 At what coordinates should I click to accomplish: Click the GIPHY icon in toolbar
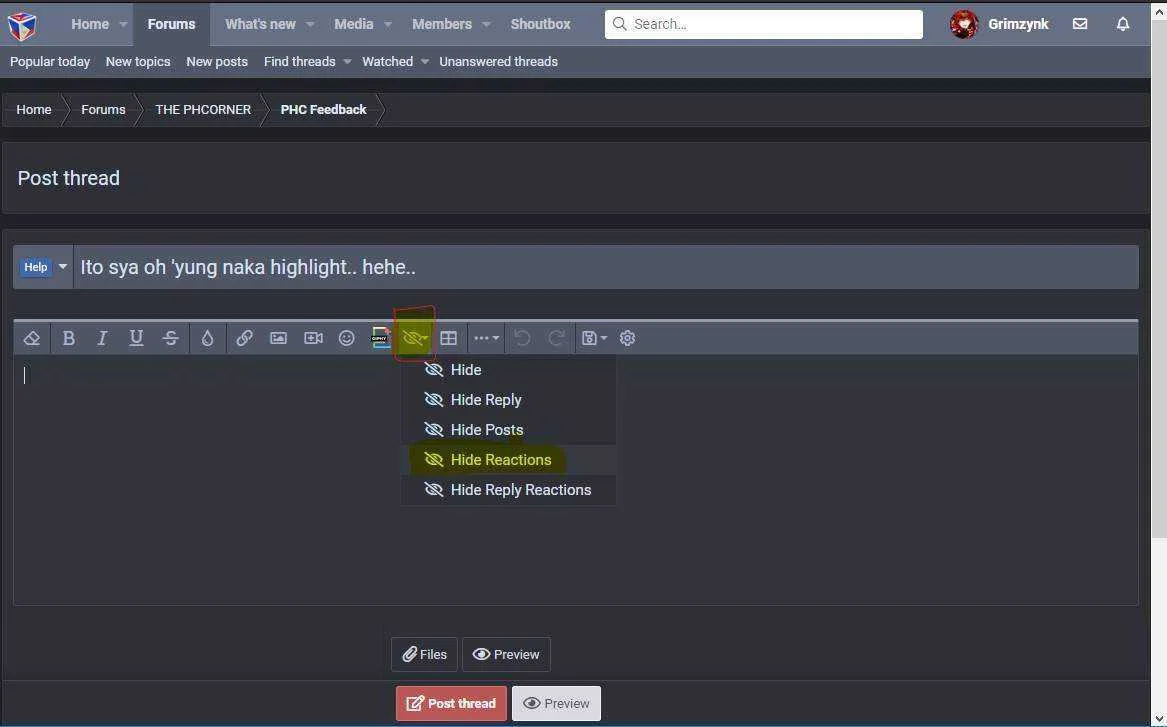click(380, 338)
